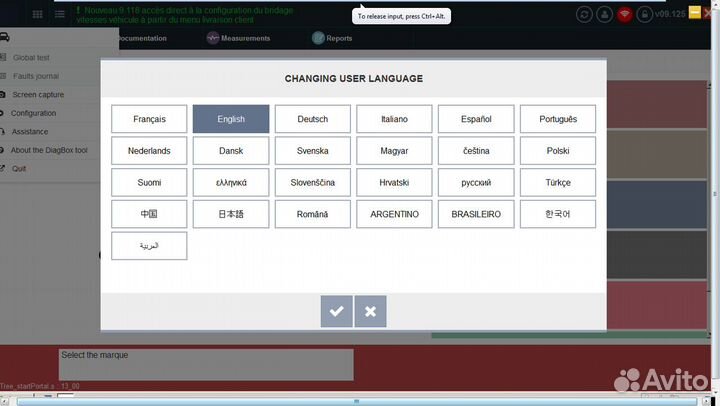The image size is (720, 406).
Task: Open Assistance menu item
Action: click(x=29, y=131)
